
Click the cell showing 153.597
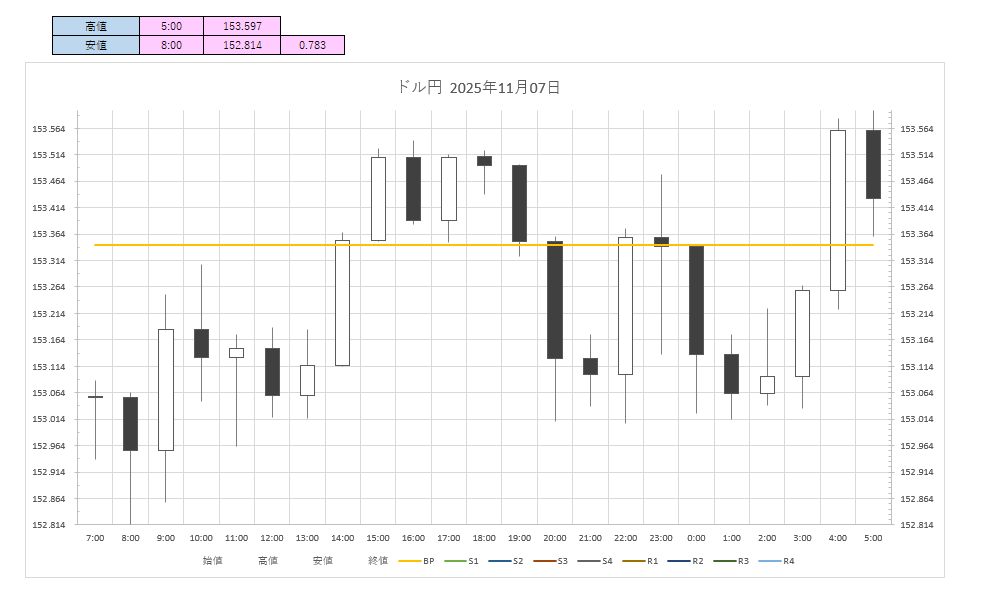pyautogui.click(x=241, y=25)
